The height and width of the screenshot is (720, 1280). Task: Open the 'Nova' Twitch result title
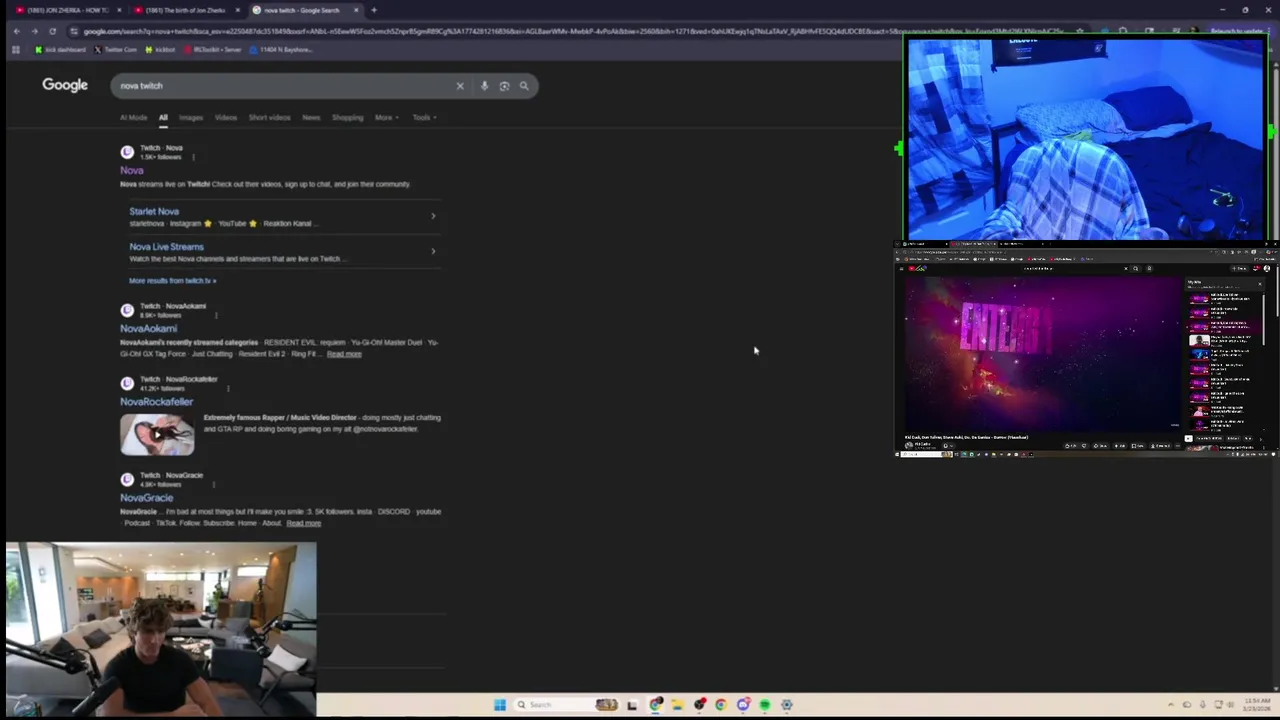pyautogui.click(x=132, y=171)
